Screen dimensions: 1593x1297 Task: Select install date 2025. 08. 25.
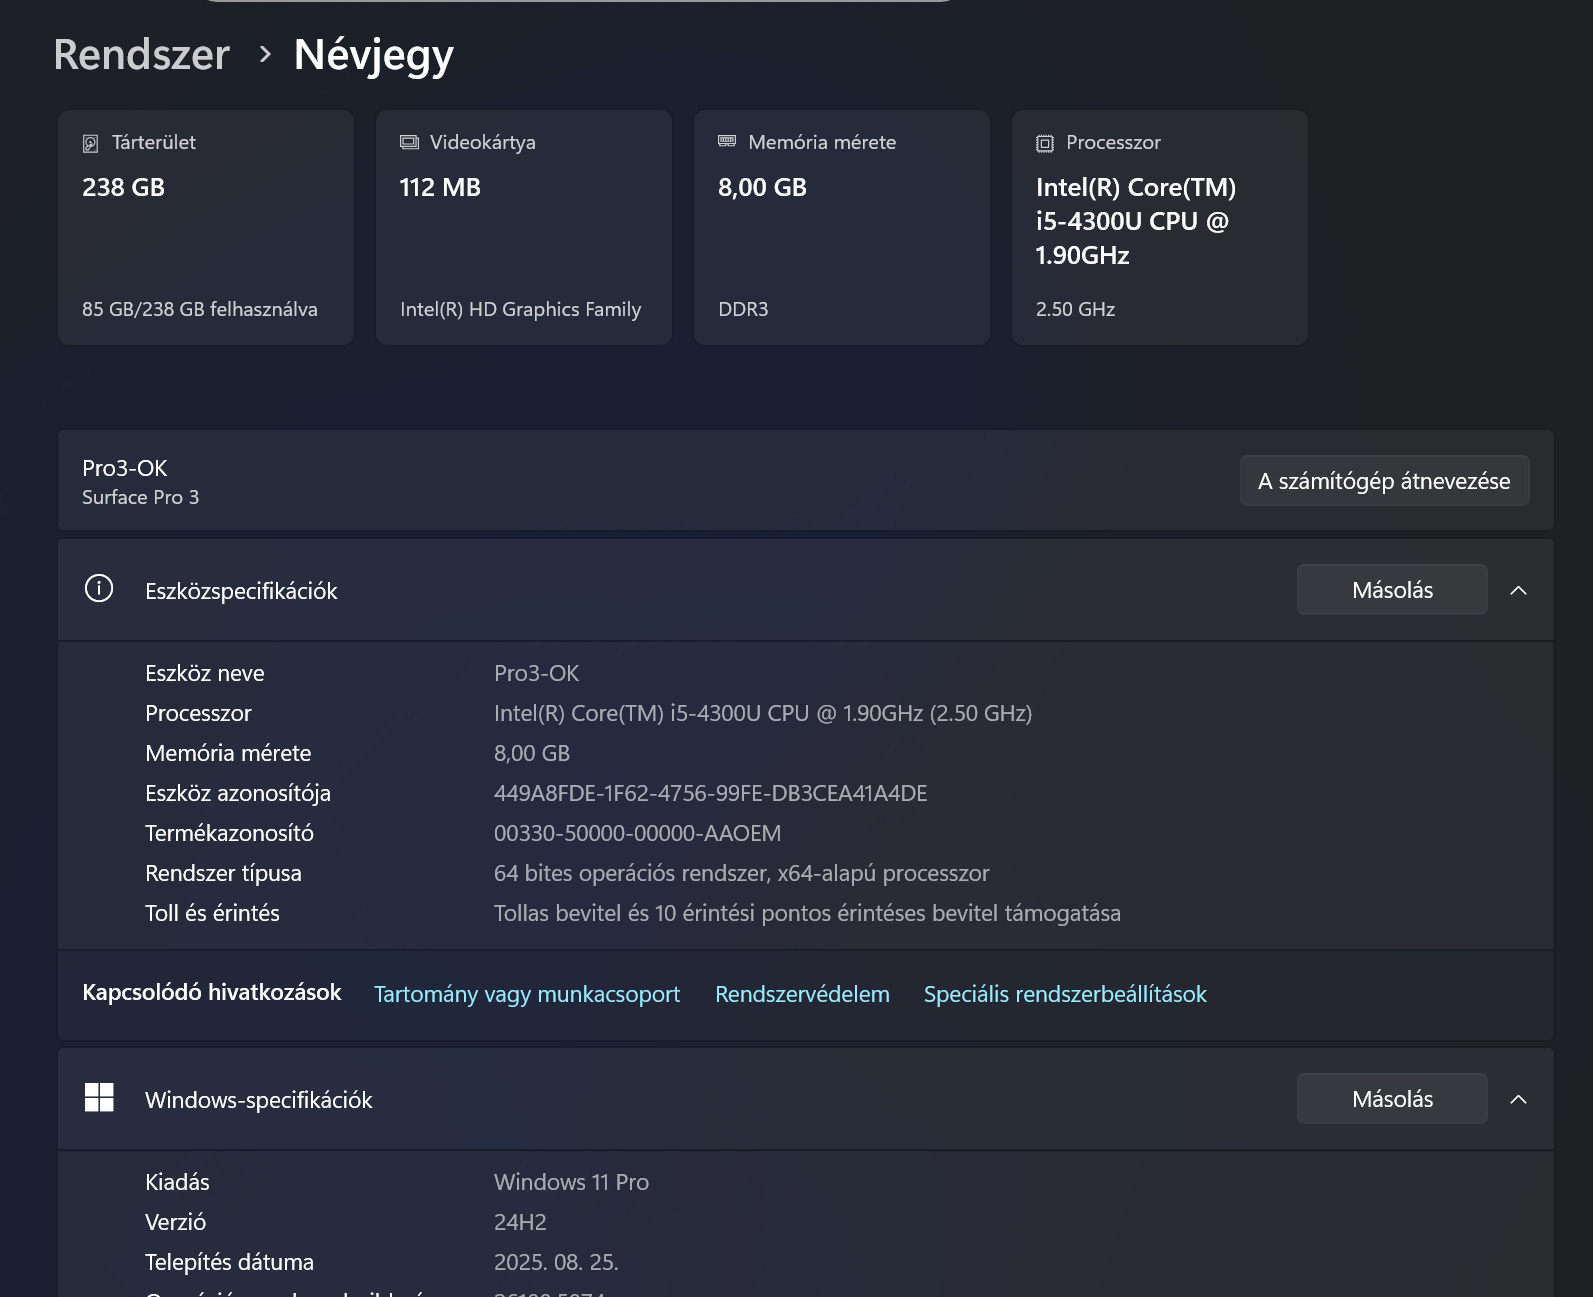pyautogui.click(x=556, y=1262)
